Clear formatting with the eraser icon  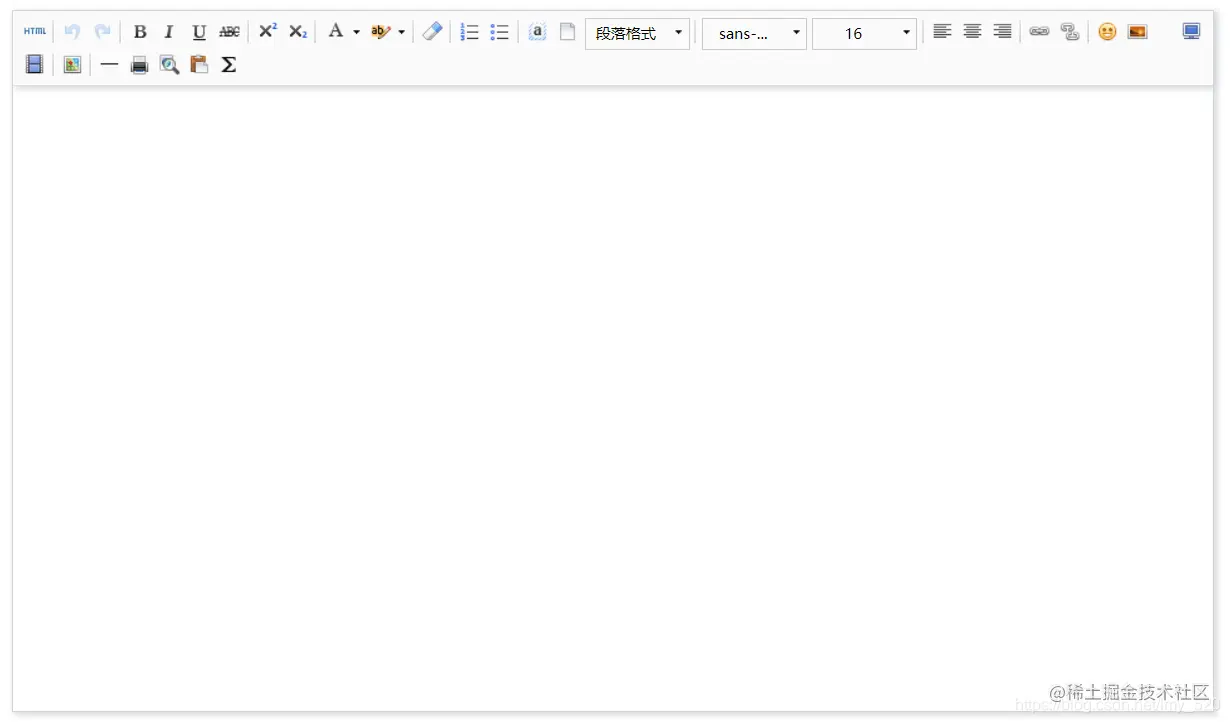(x=432, y=31)
